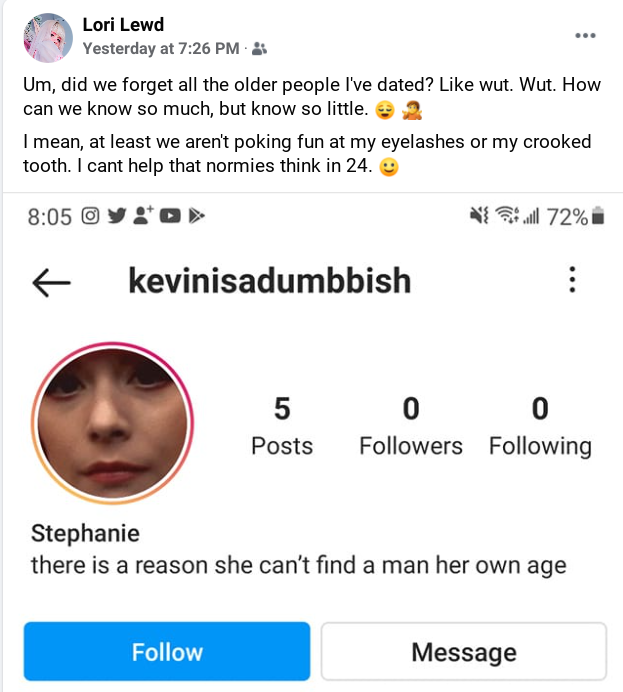Tap the battery icon beside 72%

click(598, 216)
